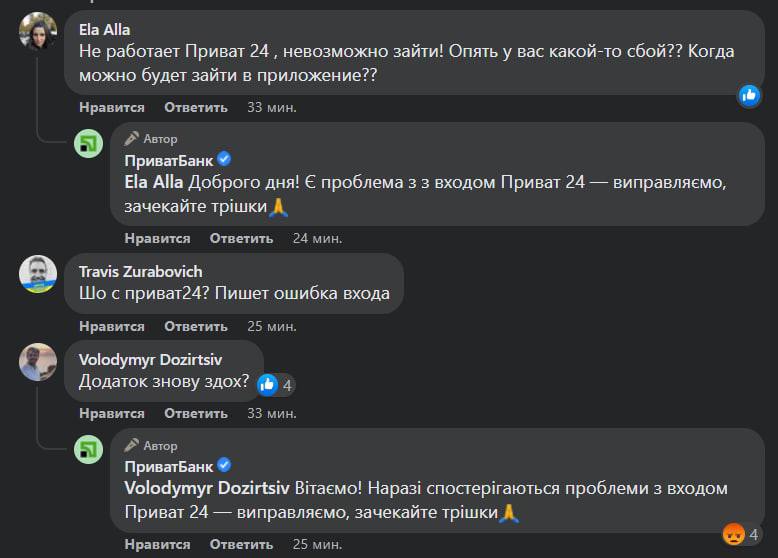Reply to Ela Alla's comment via Ответить
This screenshot has width=778, height=558.
[x=196, y=107]
